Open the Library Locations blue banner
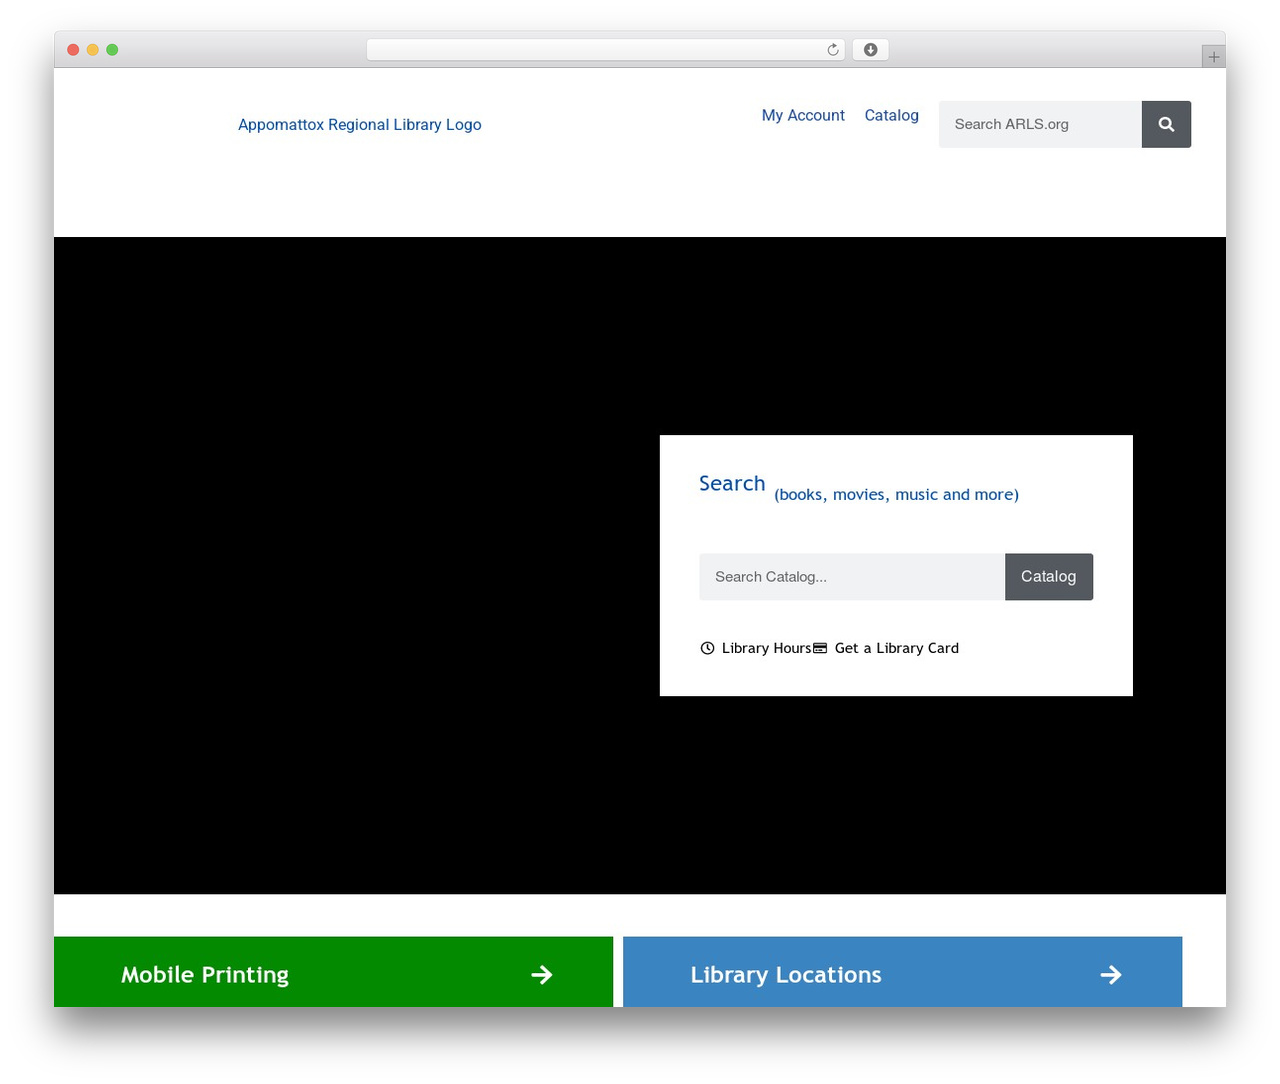 coord(902,972)
